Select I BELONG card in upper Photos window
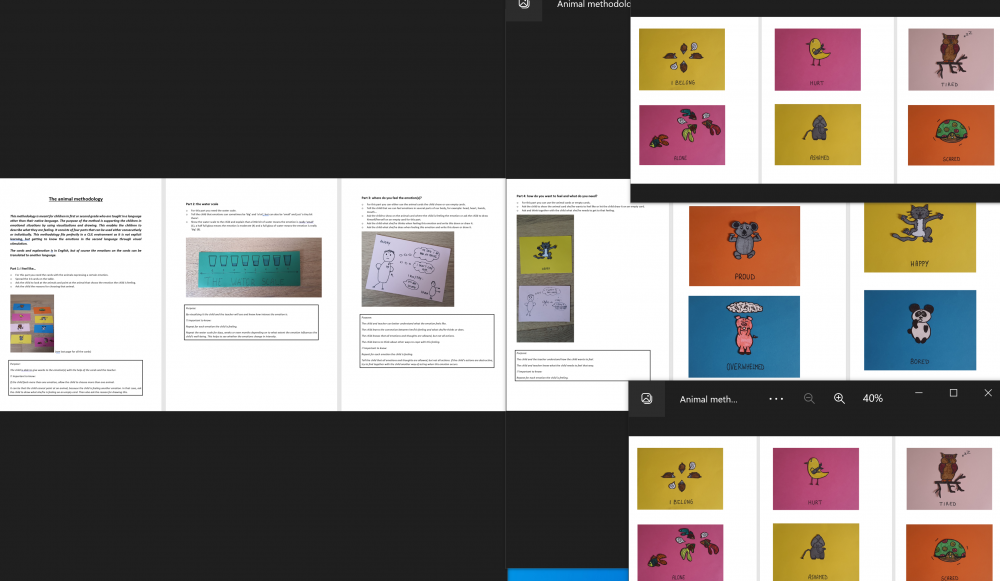 [682, 59]
